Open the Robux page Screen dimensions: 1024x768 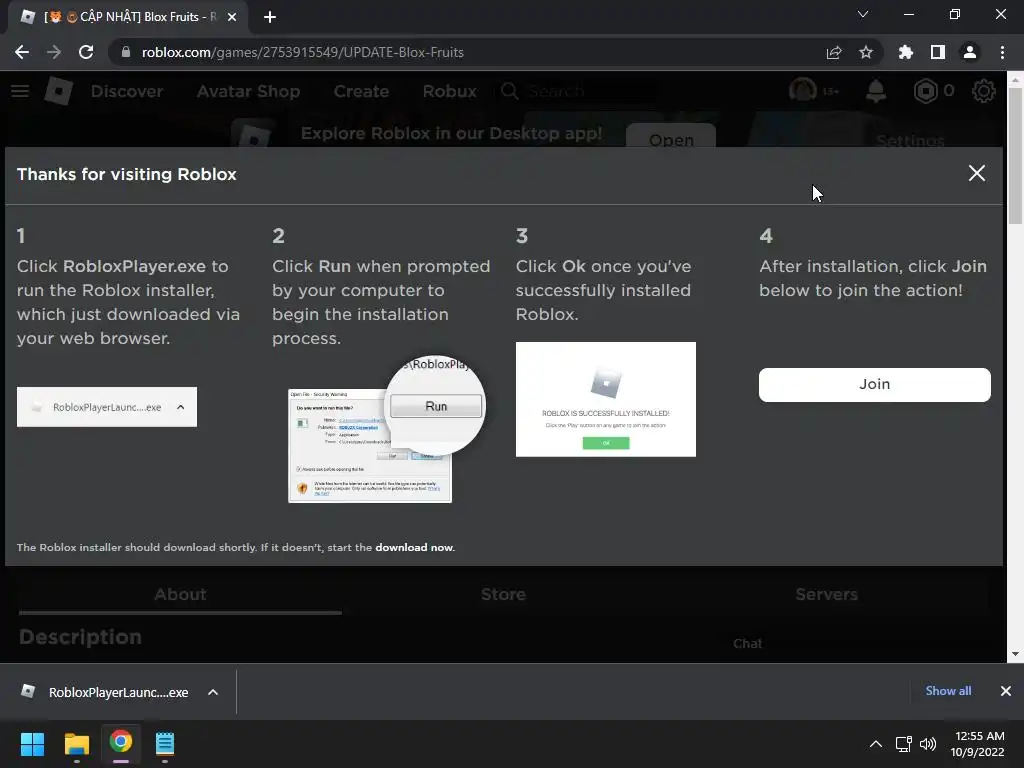coord(450,91)
